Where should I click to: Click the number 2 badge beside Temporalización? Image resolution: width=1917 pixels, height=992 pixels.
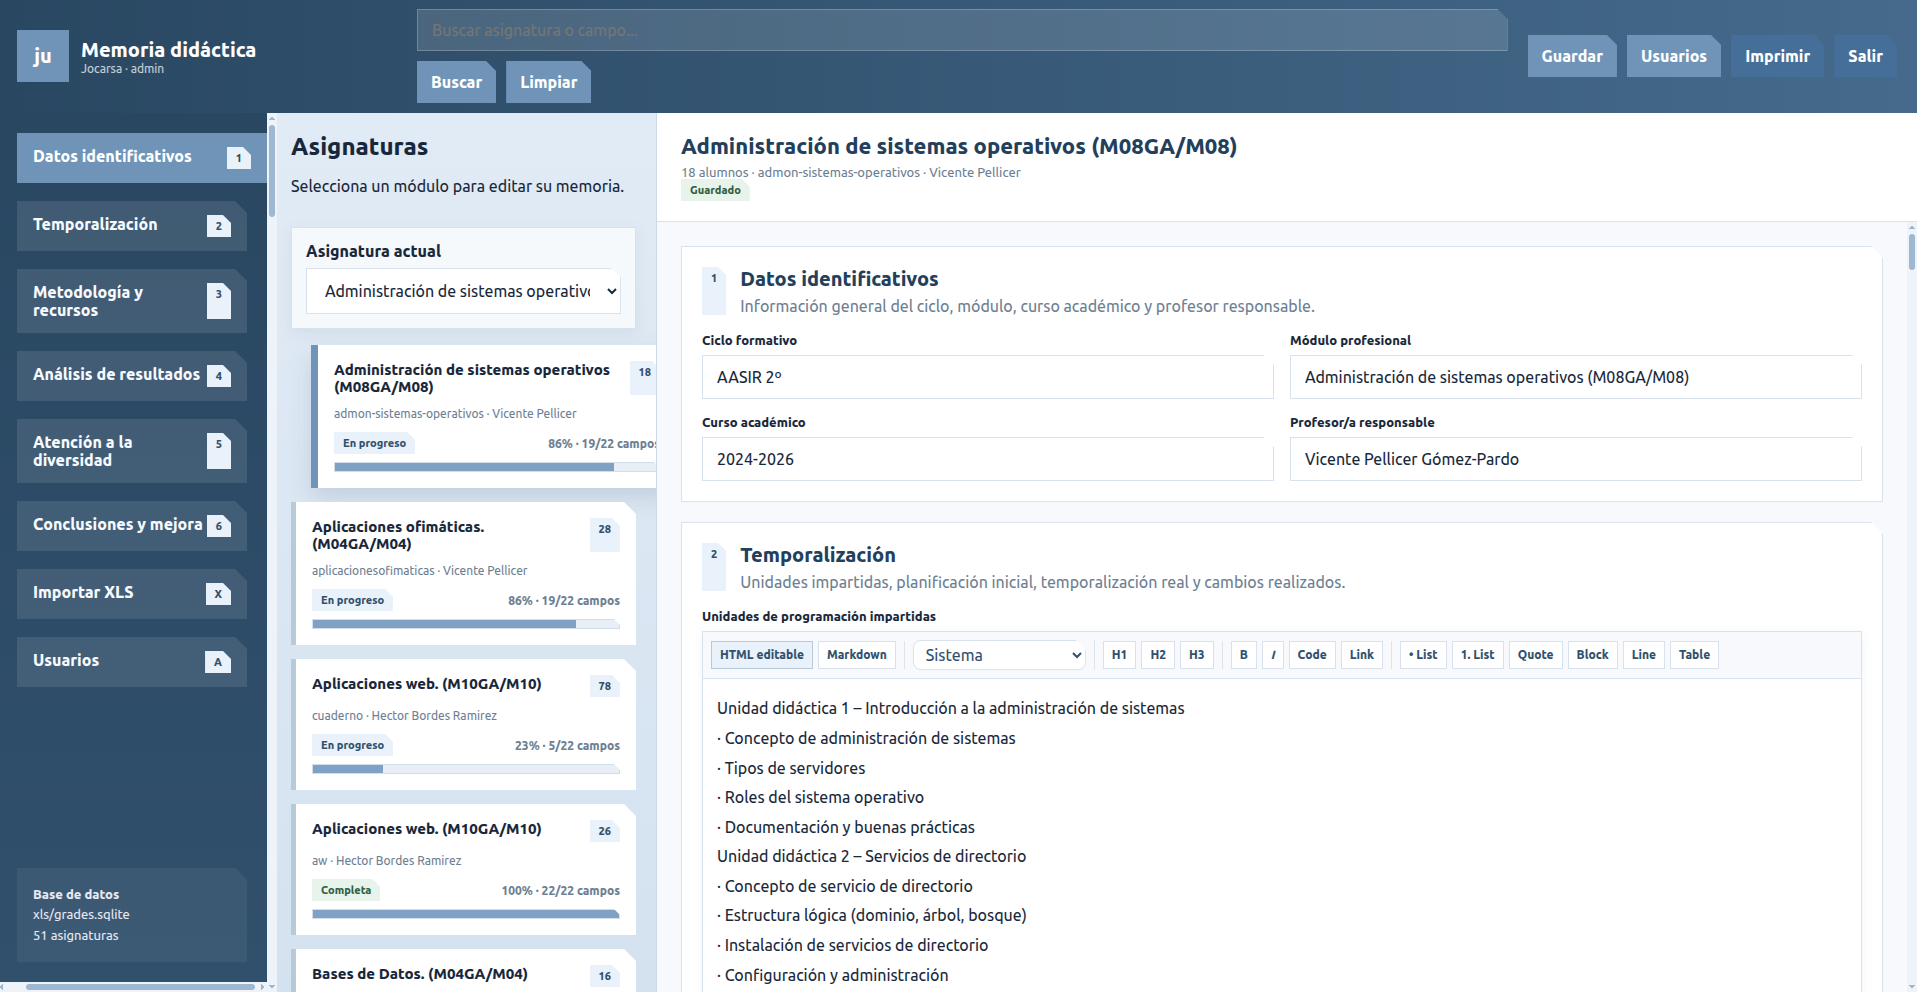(x=219, y=226)
